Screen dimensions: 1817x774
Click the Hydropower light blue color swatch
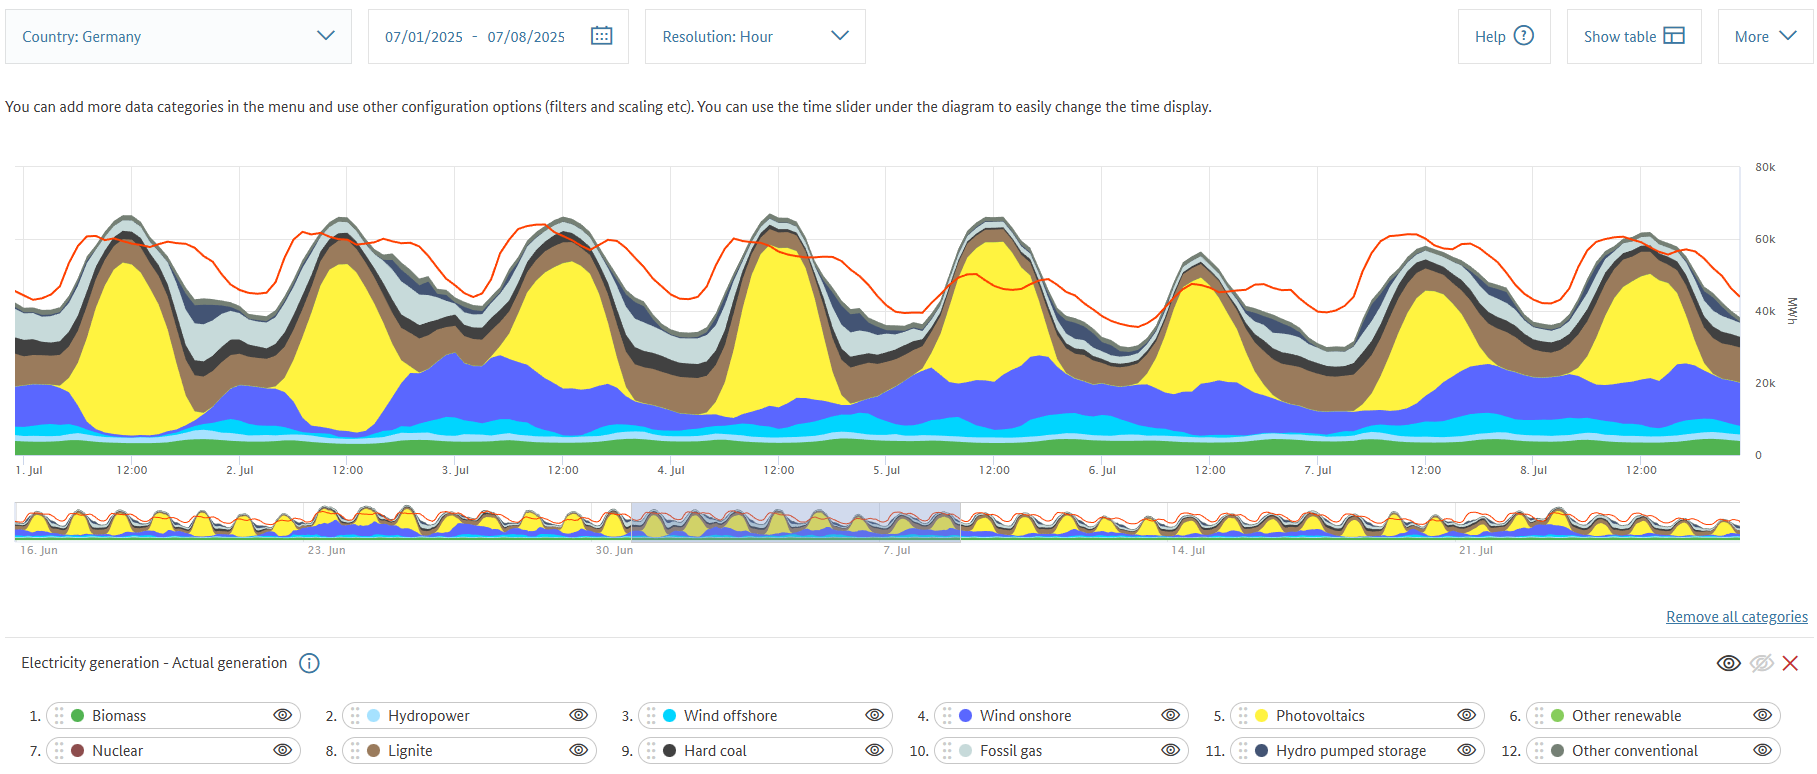coord(373,715)
